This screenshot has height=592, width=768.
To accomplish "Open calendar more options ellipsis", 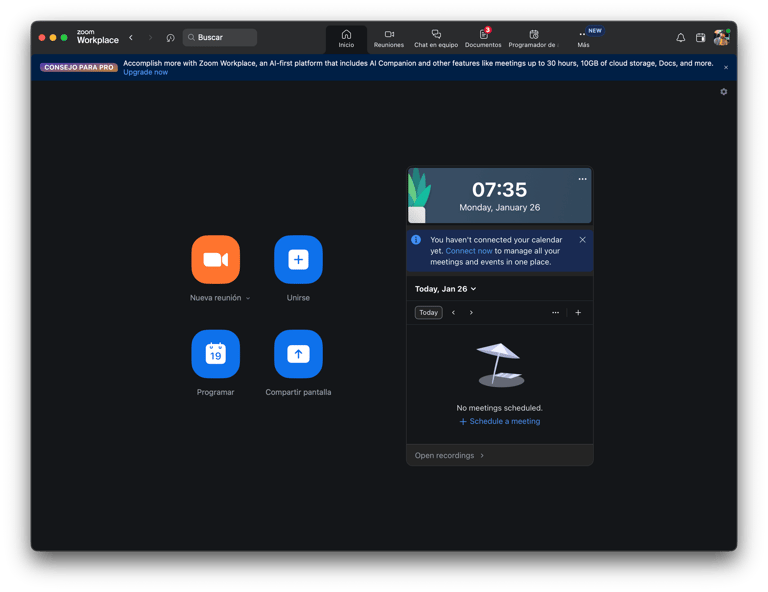I will 555,312.
